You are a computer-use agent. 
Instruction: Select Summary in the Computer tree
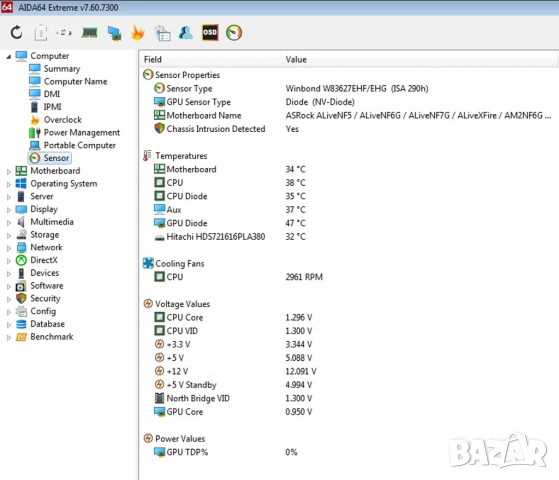tap(62, 68)
